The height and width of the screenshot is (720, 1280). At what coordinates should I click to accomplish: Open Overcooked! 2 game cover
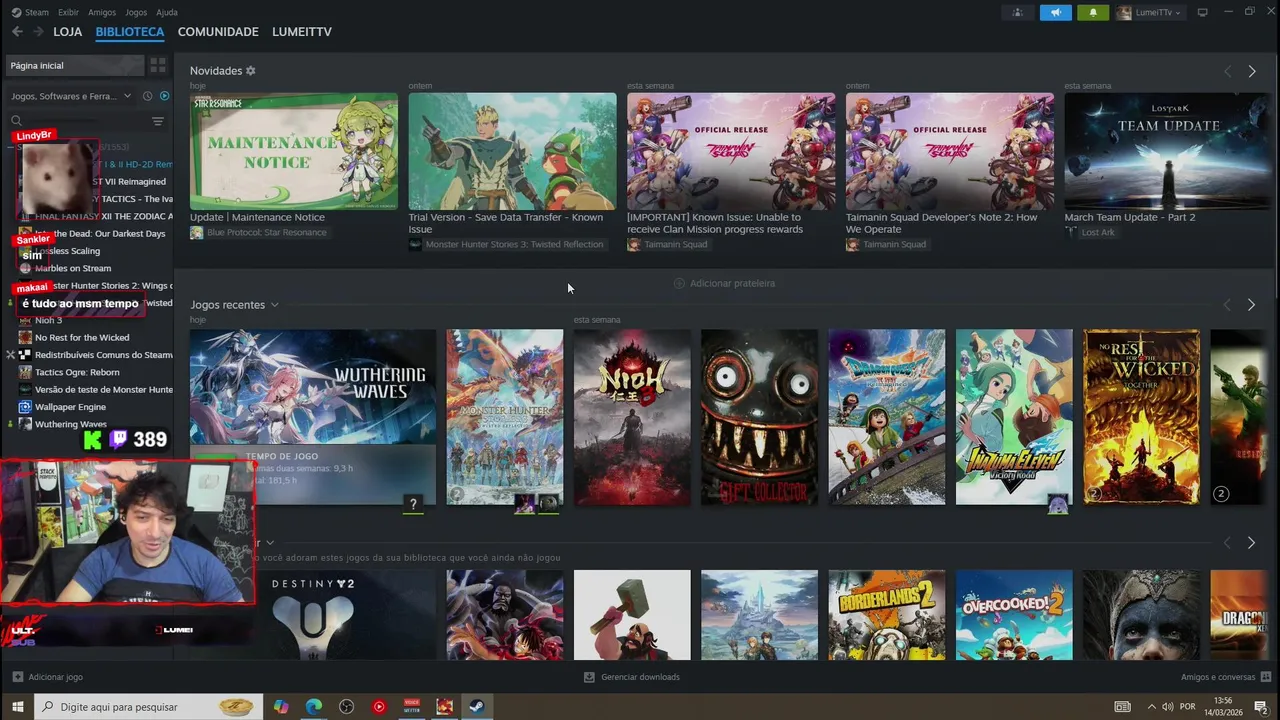tap(1014, 615)
